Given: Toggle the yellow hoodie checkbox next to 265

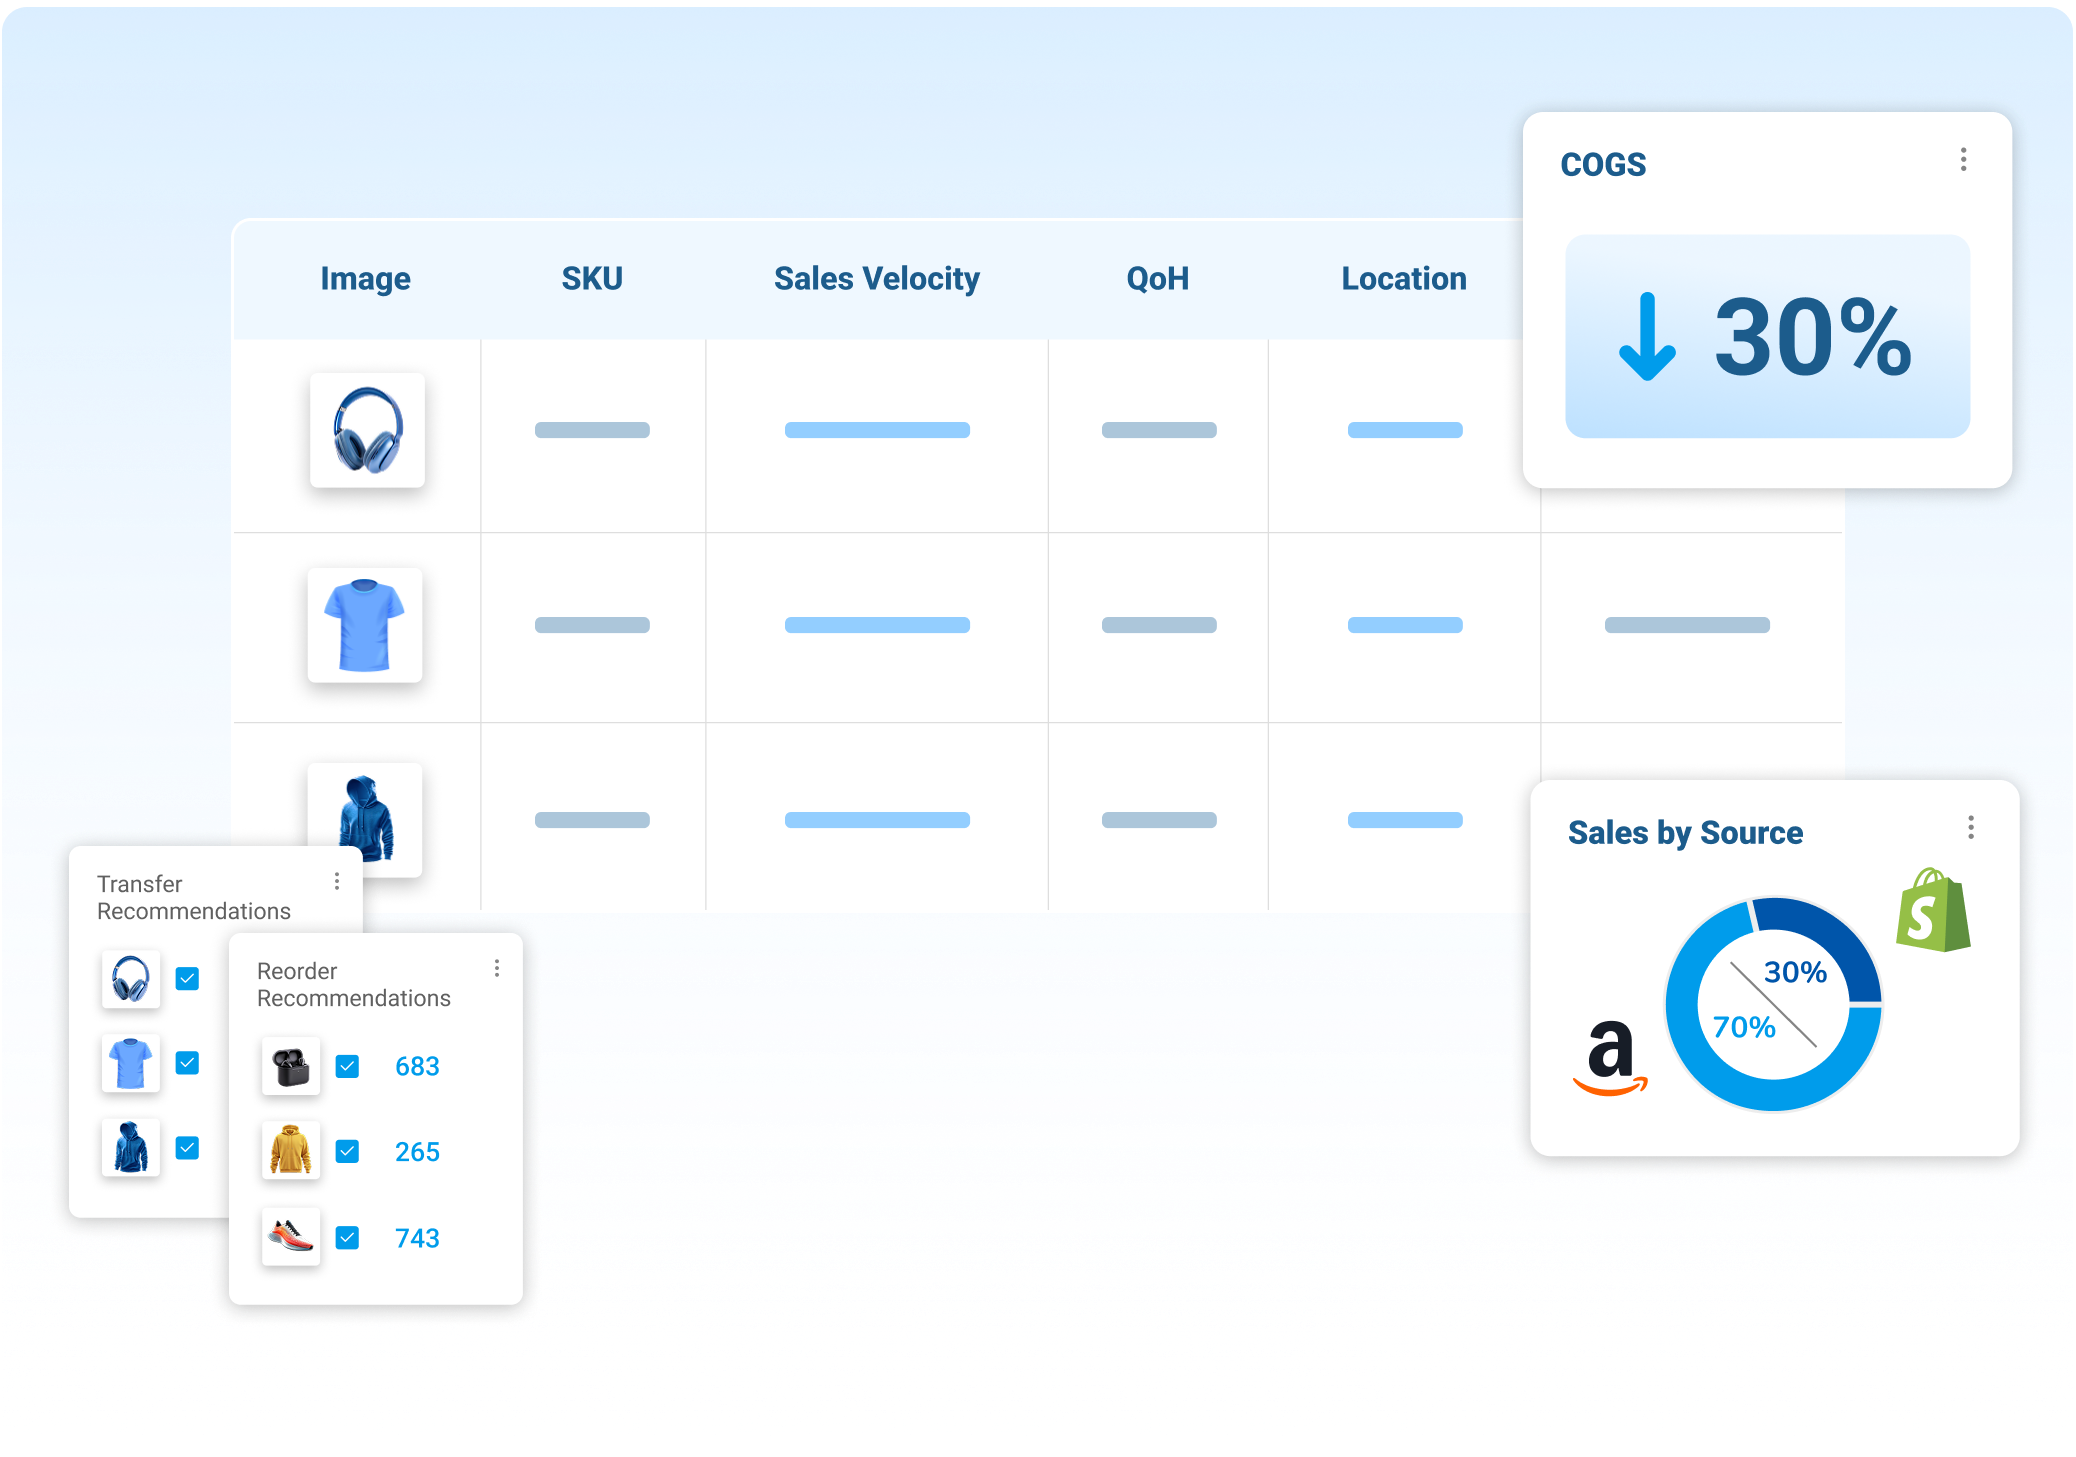Looking at the screenshot, I should 347,1151.
